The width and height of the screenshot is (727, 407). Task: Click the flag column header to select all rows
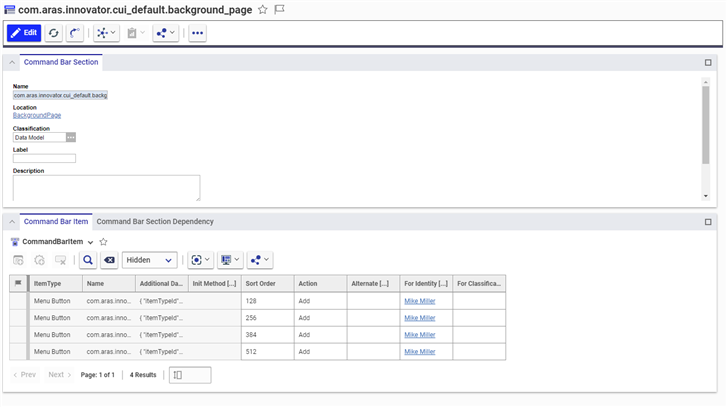(x=18, y=284)
